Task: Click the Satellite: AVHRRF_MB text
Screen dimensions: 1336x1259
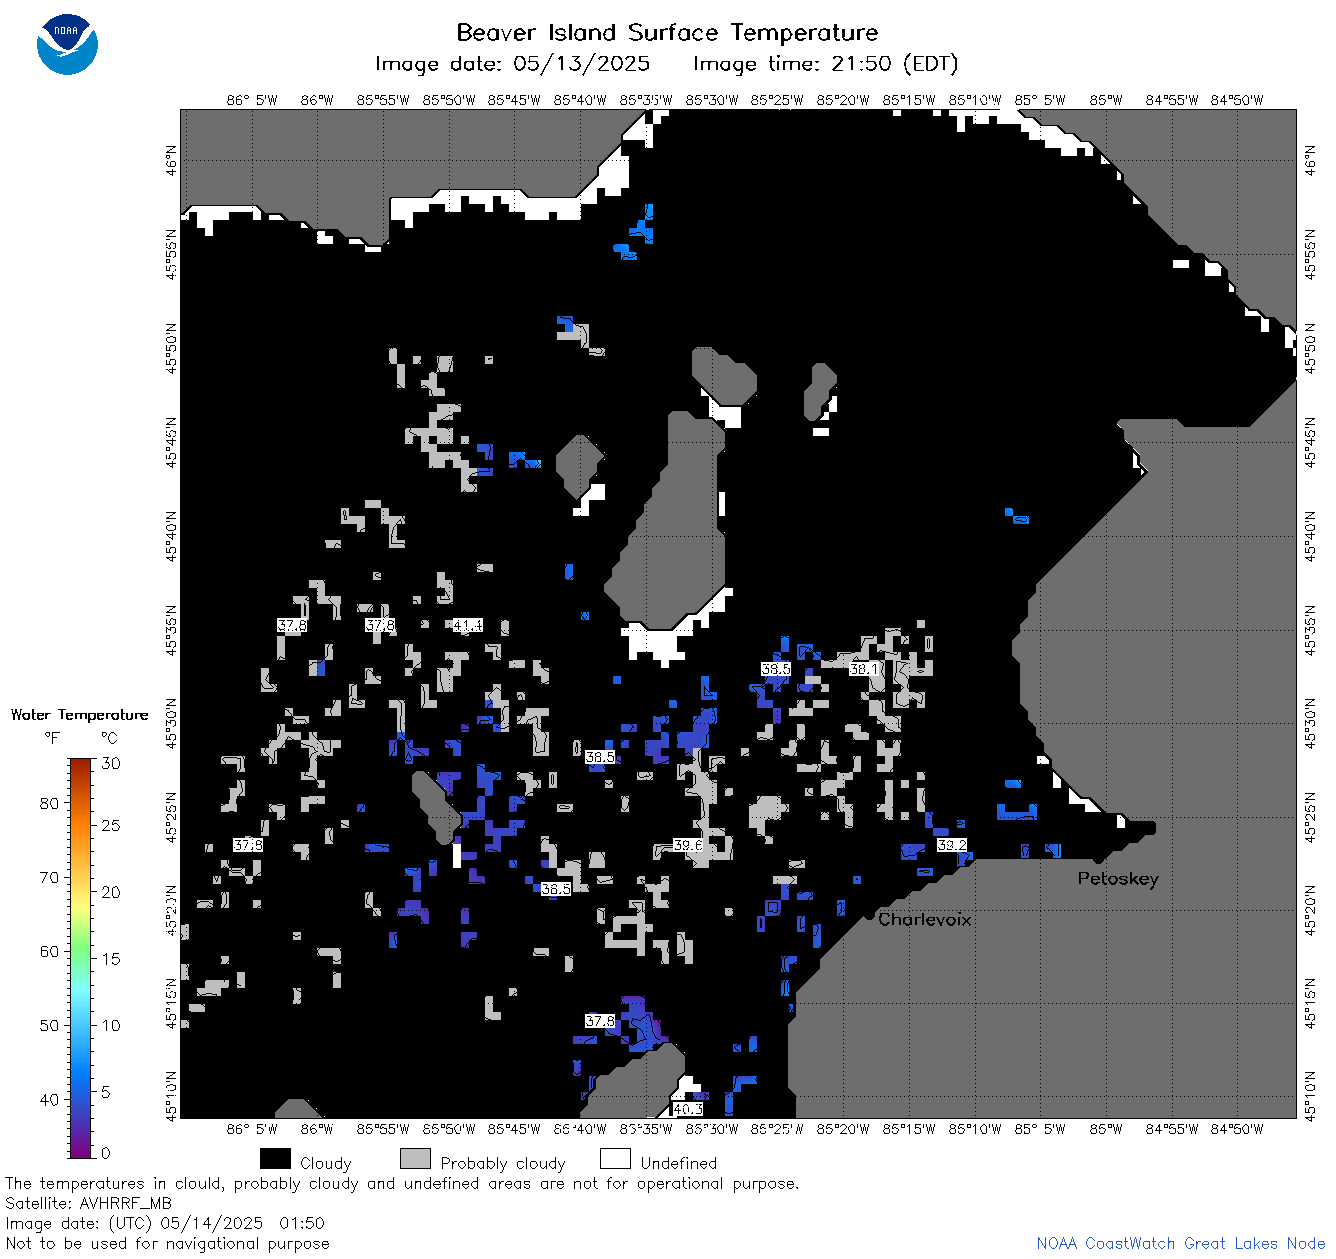Action: coord(88,1203)
